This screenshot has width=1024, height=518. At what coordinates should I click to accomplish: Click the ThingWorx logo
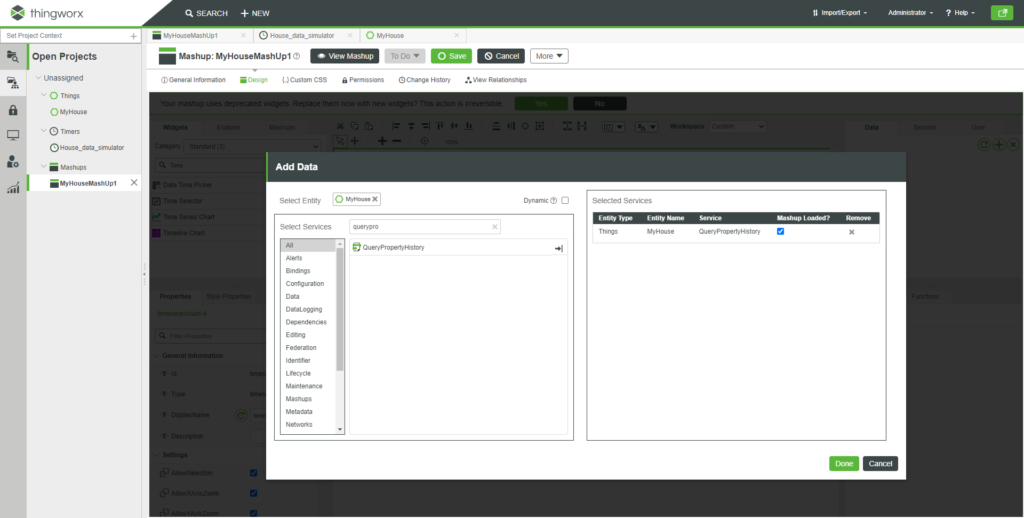pyautogui.click(x=47, y=13)
